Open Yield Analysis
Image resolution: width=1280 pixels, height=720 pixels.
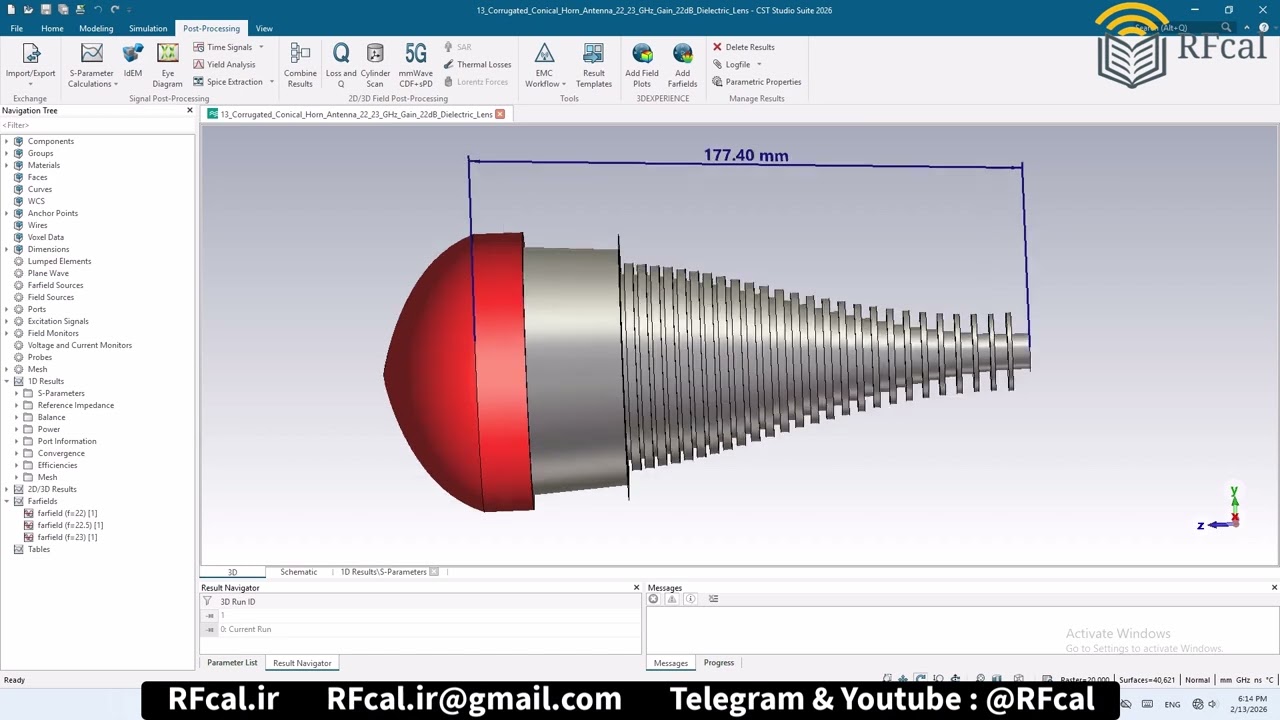click(x=224, y=64)
